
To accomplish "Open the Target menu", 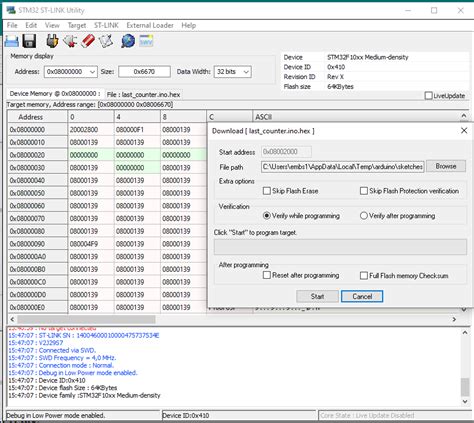I will pyautogui.click(x=77, y=25).
